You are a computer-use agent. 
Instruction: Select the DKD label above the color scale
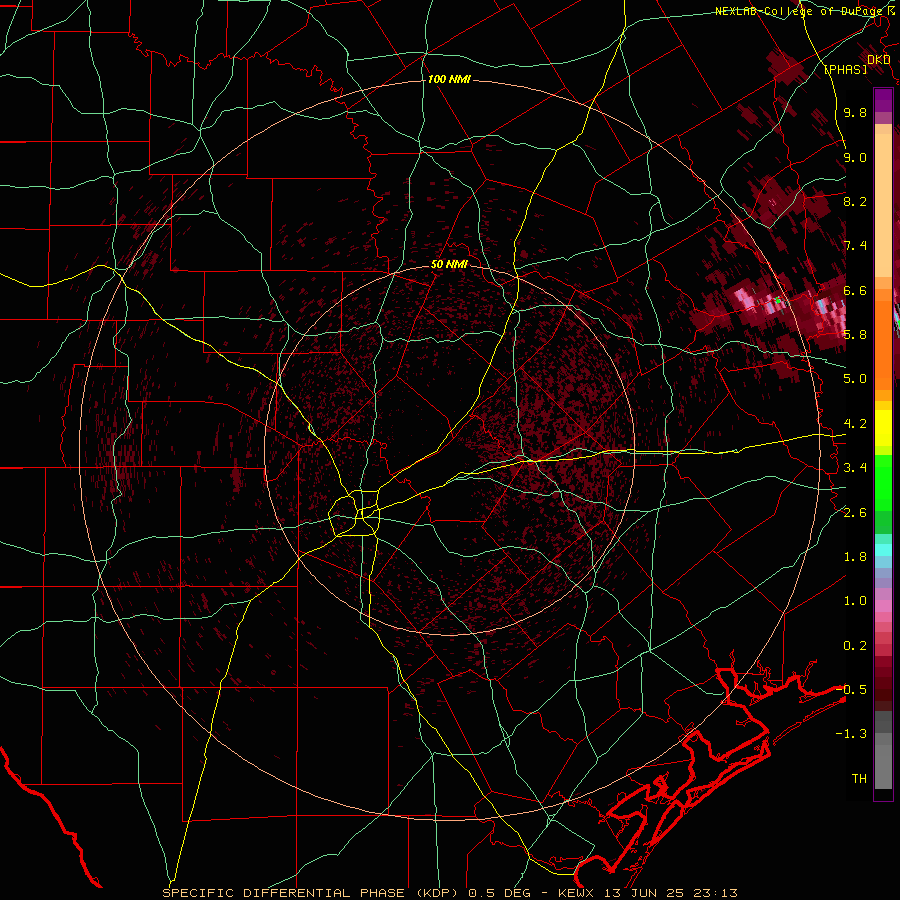point(879,60)
